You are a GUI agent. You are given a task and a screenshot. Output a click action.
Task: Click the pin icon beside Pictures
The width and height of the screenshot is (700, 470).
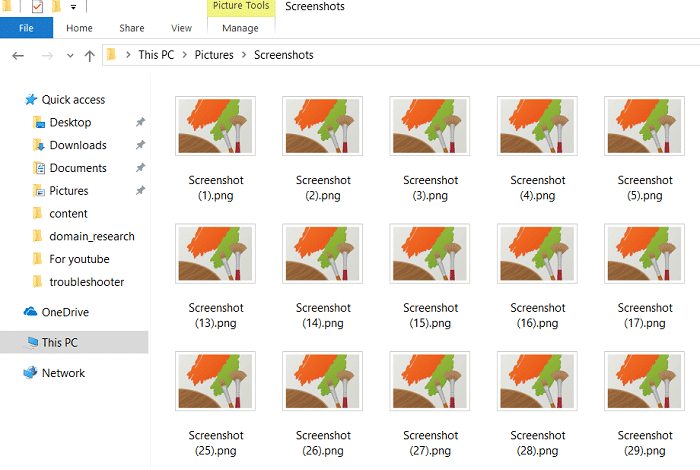(x=141, y=190)
